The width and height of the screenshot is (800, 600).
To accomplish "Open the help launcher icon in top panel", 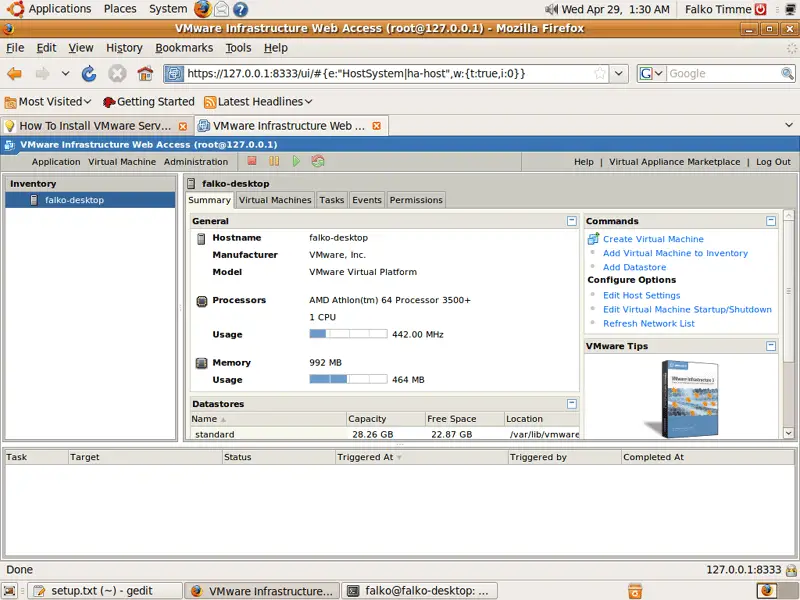I will 240,9.
